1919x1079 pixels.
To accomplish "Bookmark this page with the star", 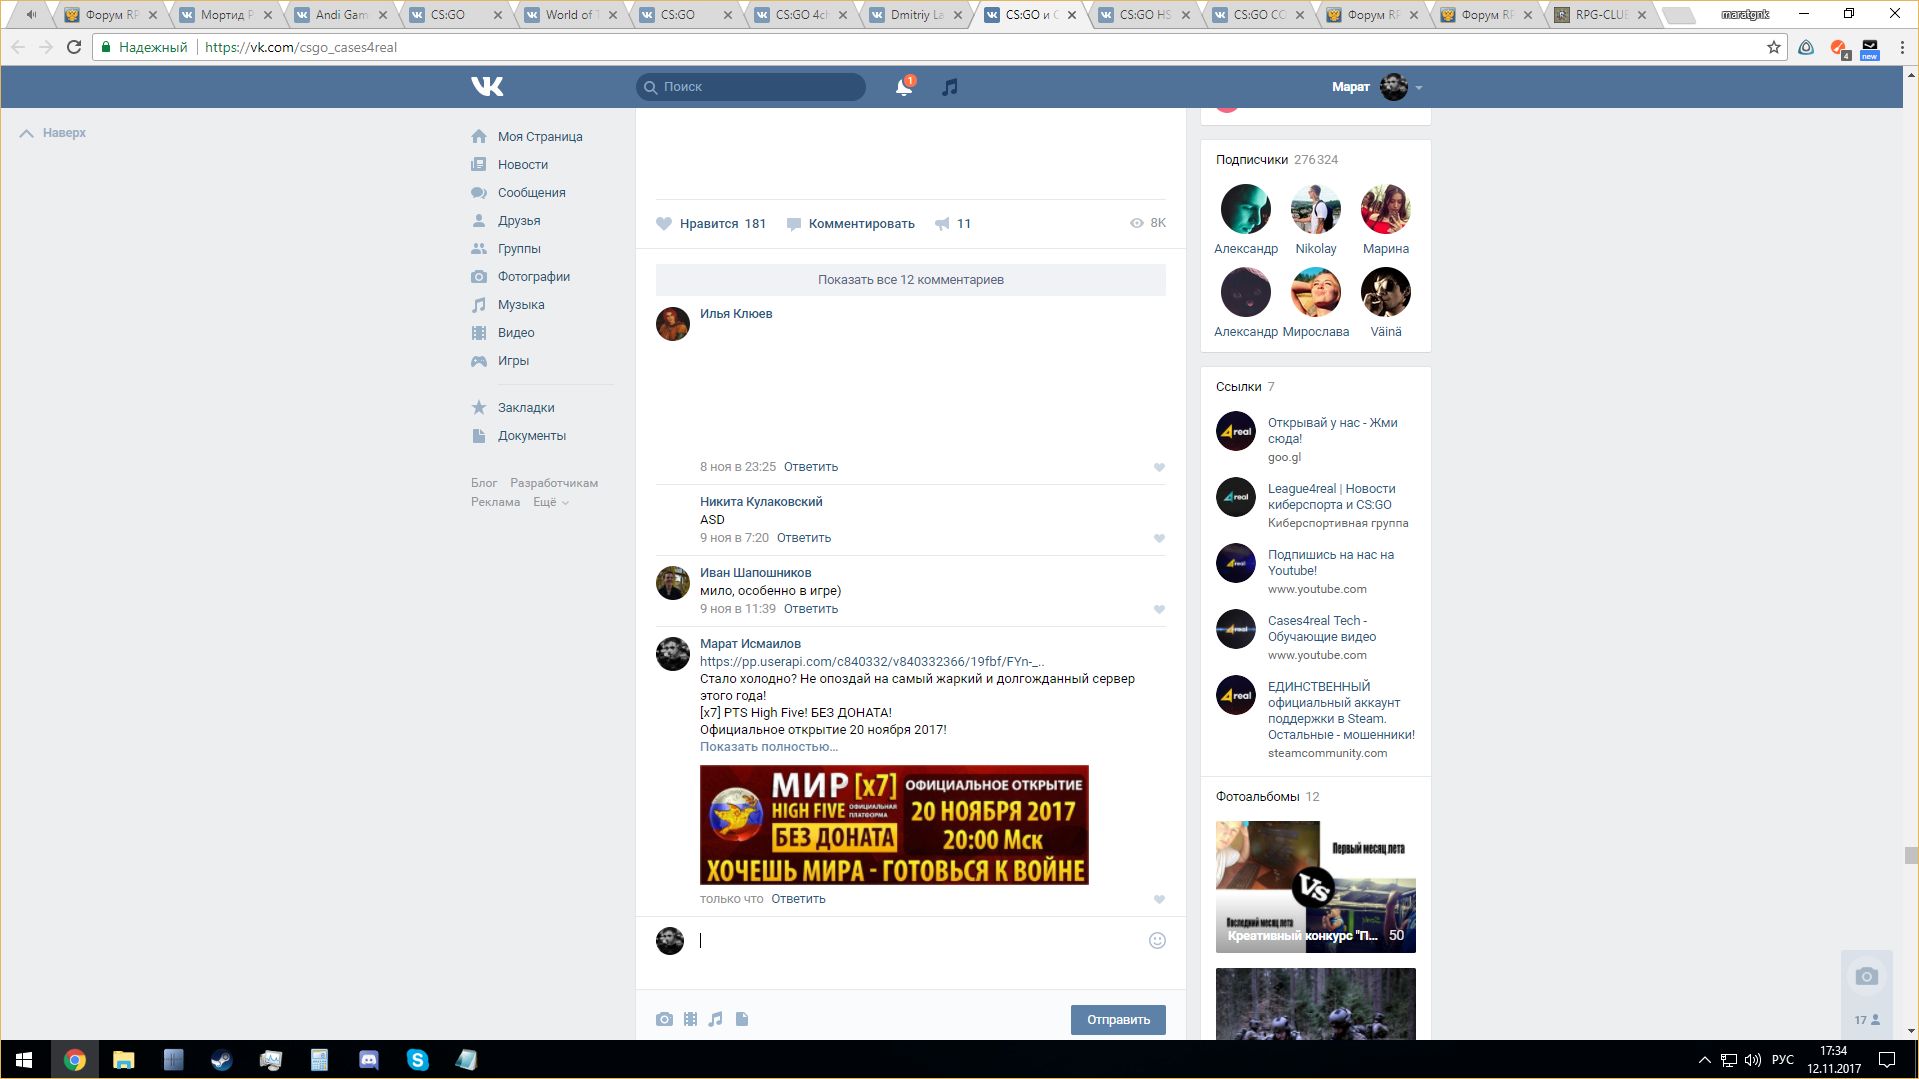I will pyautogui.click(x=1774, y=47).
